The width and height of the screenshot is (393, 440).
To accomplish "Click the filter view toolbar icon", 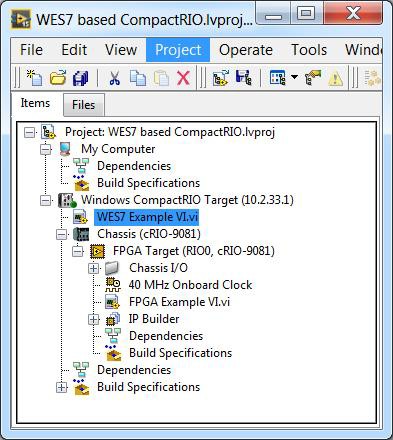I will click(x=277, y=78).
